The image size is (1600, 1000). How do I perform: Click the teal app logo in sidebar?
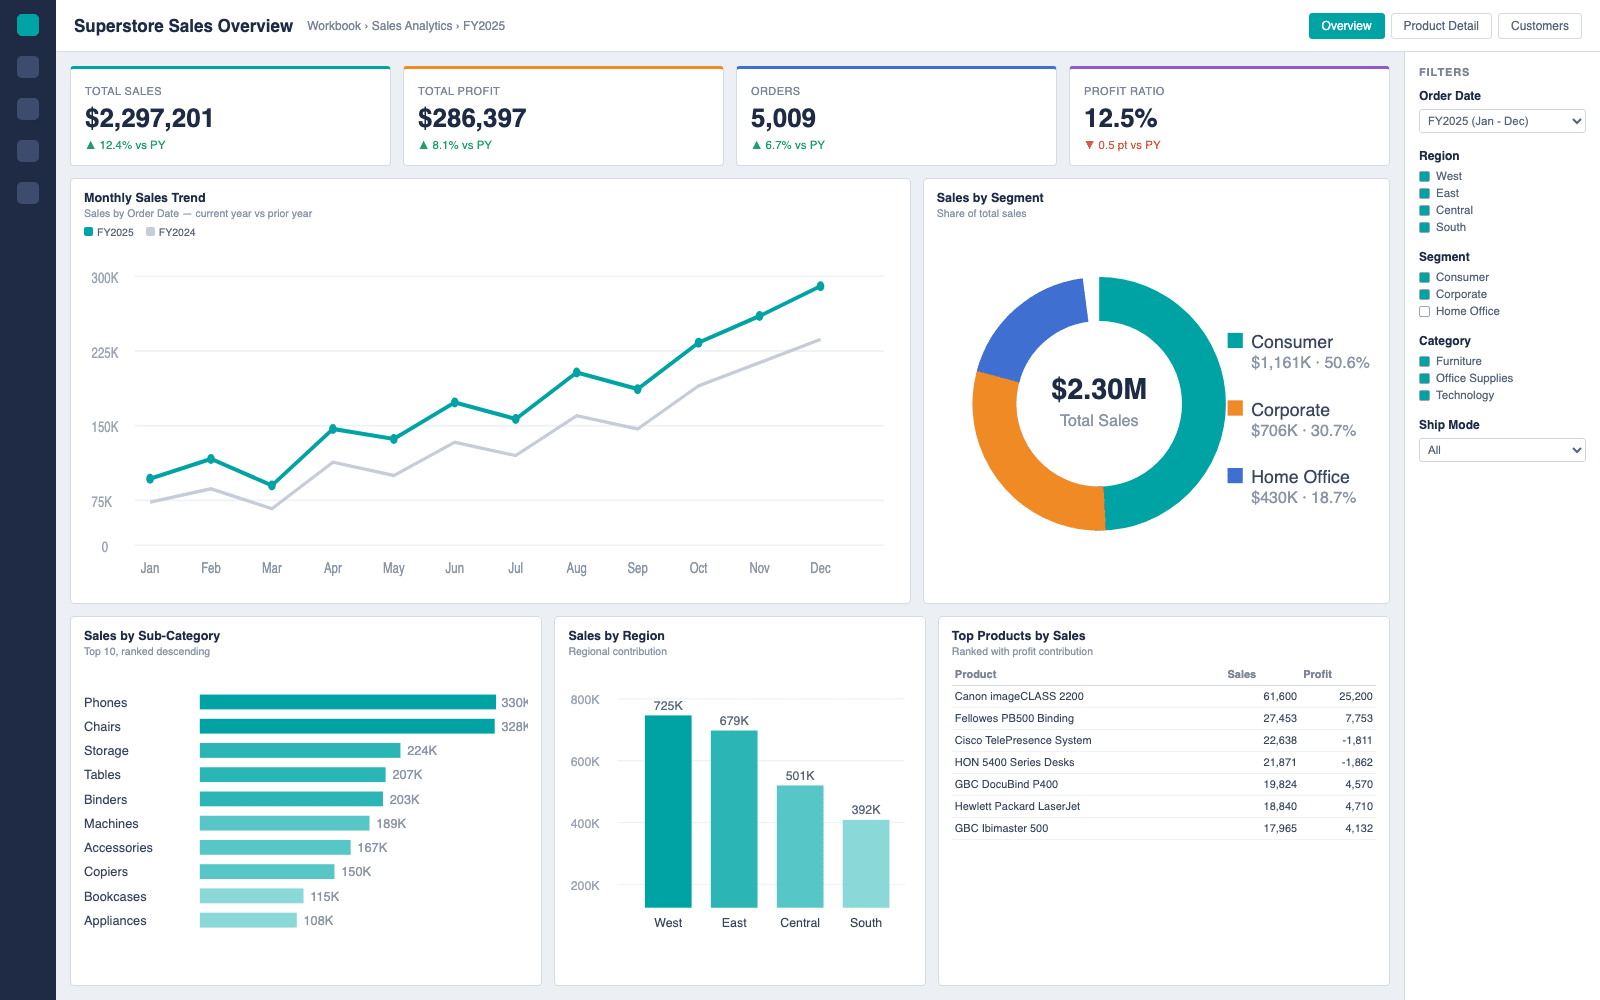[28, 25]
